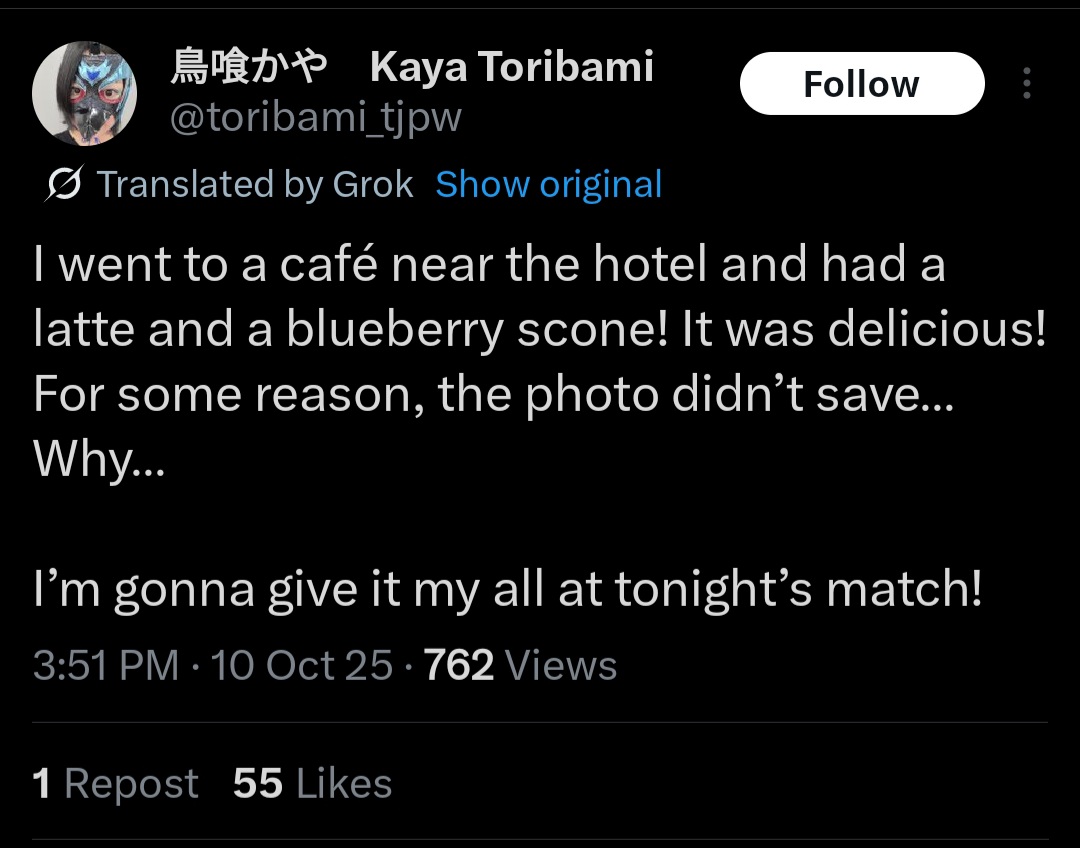Screen dimensions: 1080x848
Task: Open Kaya Toribami's profile picture
Action: point(84,94)
